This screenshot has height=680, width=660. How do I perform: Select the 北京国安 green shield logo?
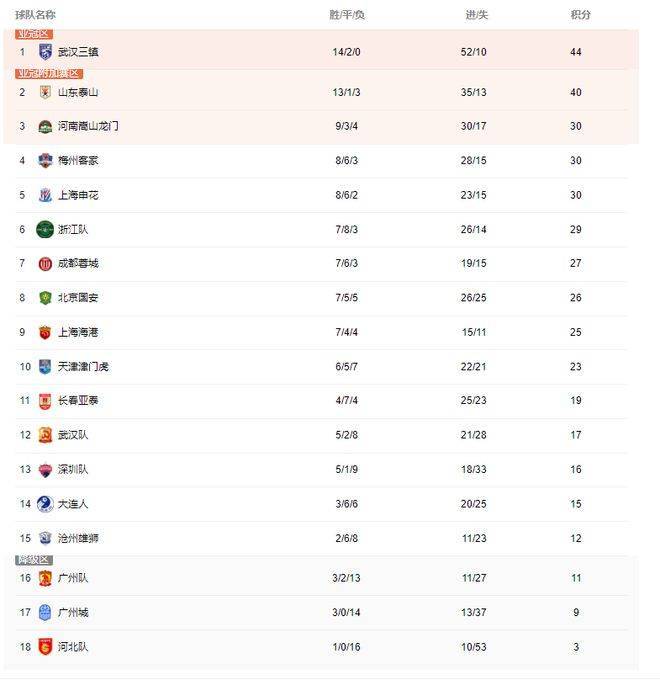pos(45,298)
